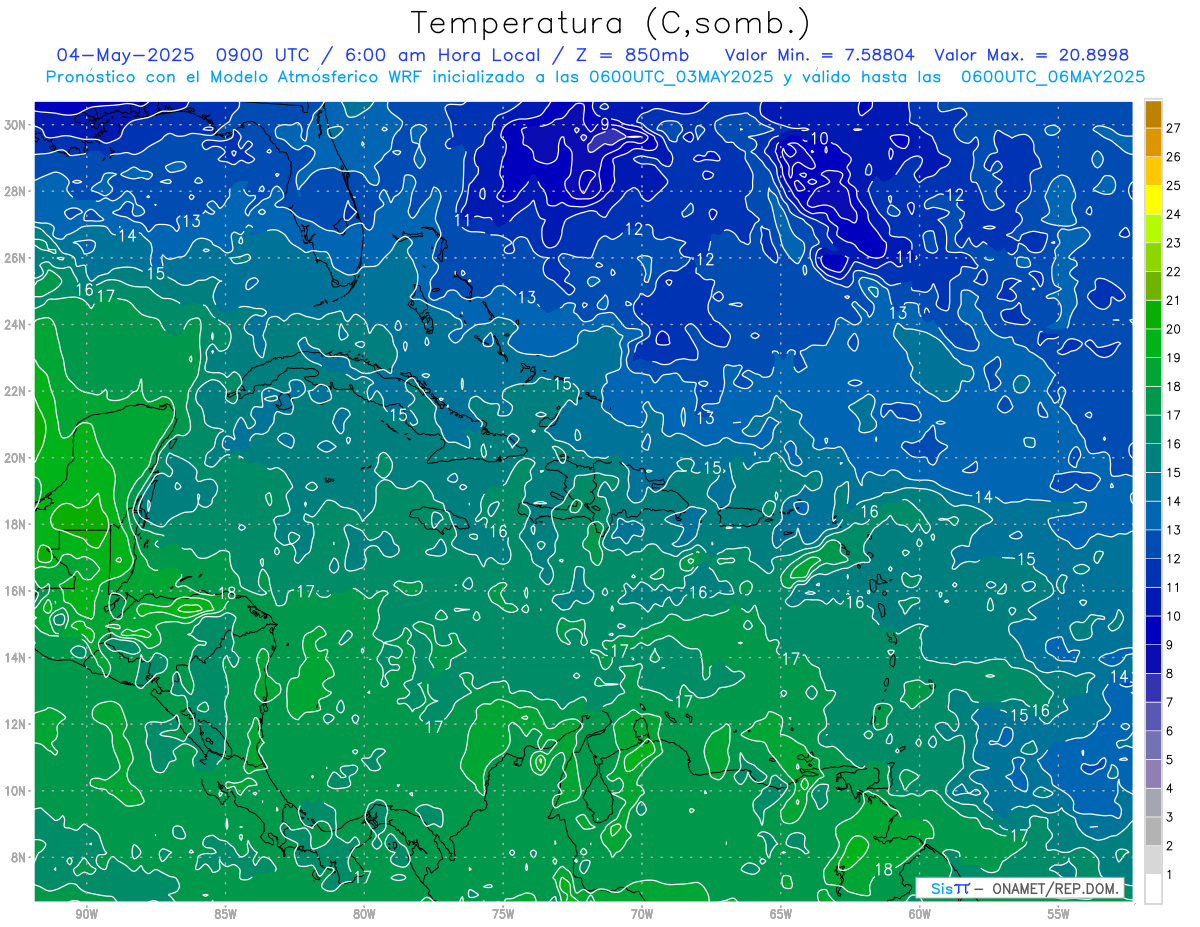Click the '16N' latitude axis label
Viewport: 1200px width, 927px height.
(17, 590)
